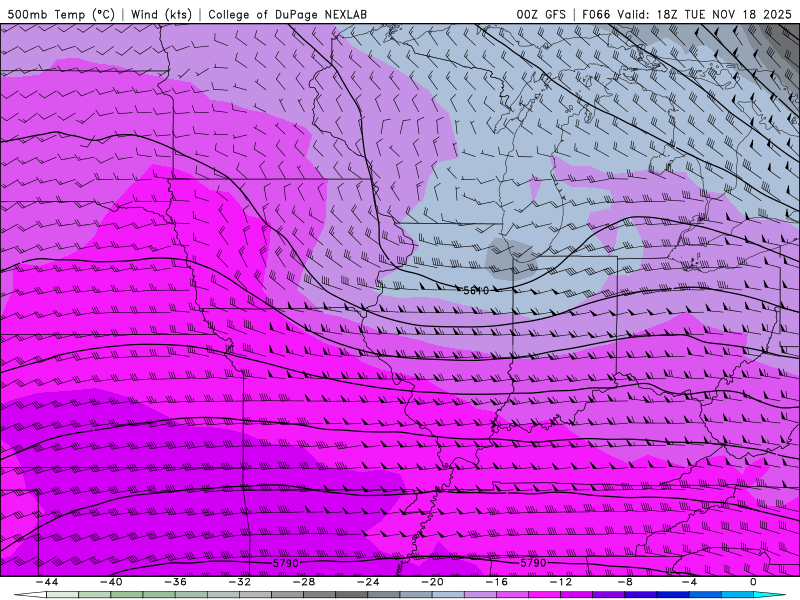Viewport: 800px width, 600px height.
Task: Click the 'Wind (kts)' header label
Action: [161, 14]
